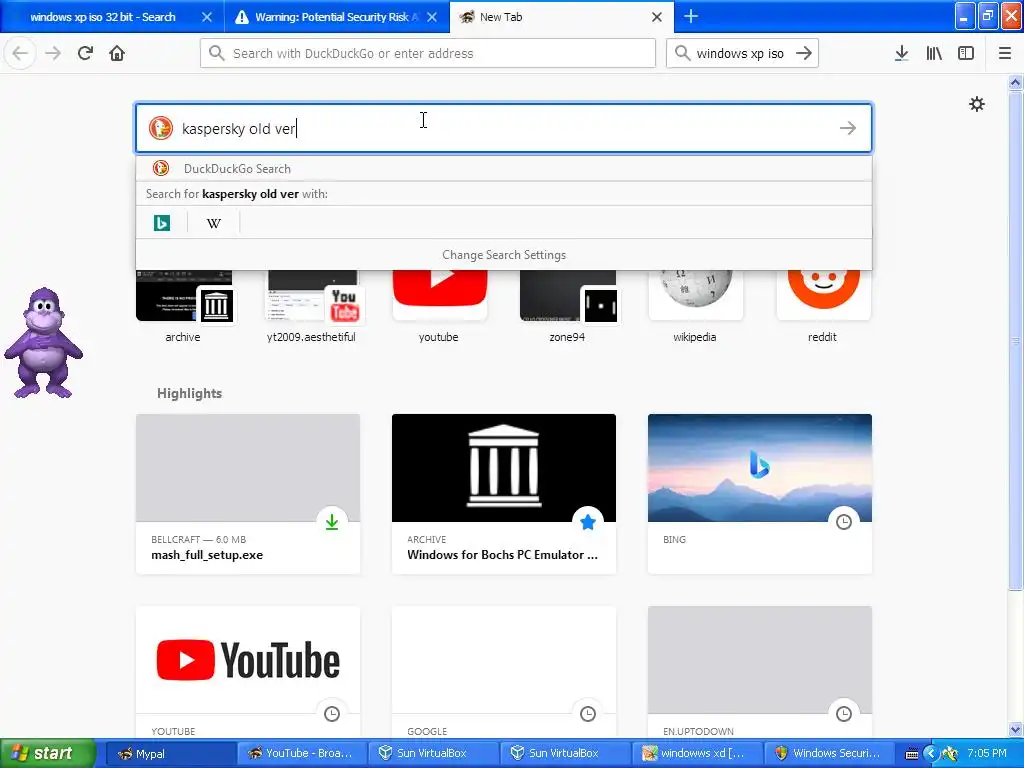Image resolution: width=1024 pixels, height=768 pixels.
Task: Open mash_full_setup.exe highlight card
Action: click(248, 494)
